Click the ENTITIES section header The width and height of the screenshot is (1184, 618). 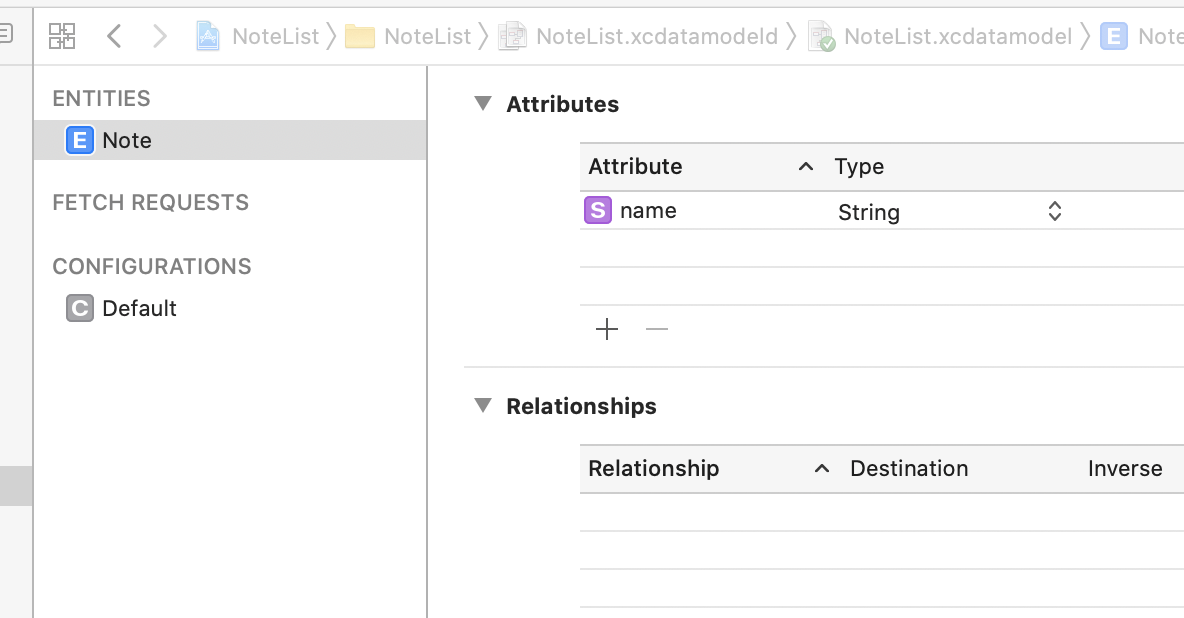pos(101,98)
